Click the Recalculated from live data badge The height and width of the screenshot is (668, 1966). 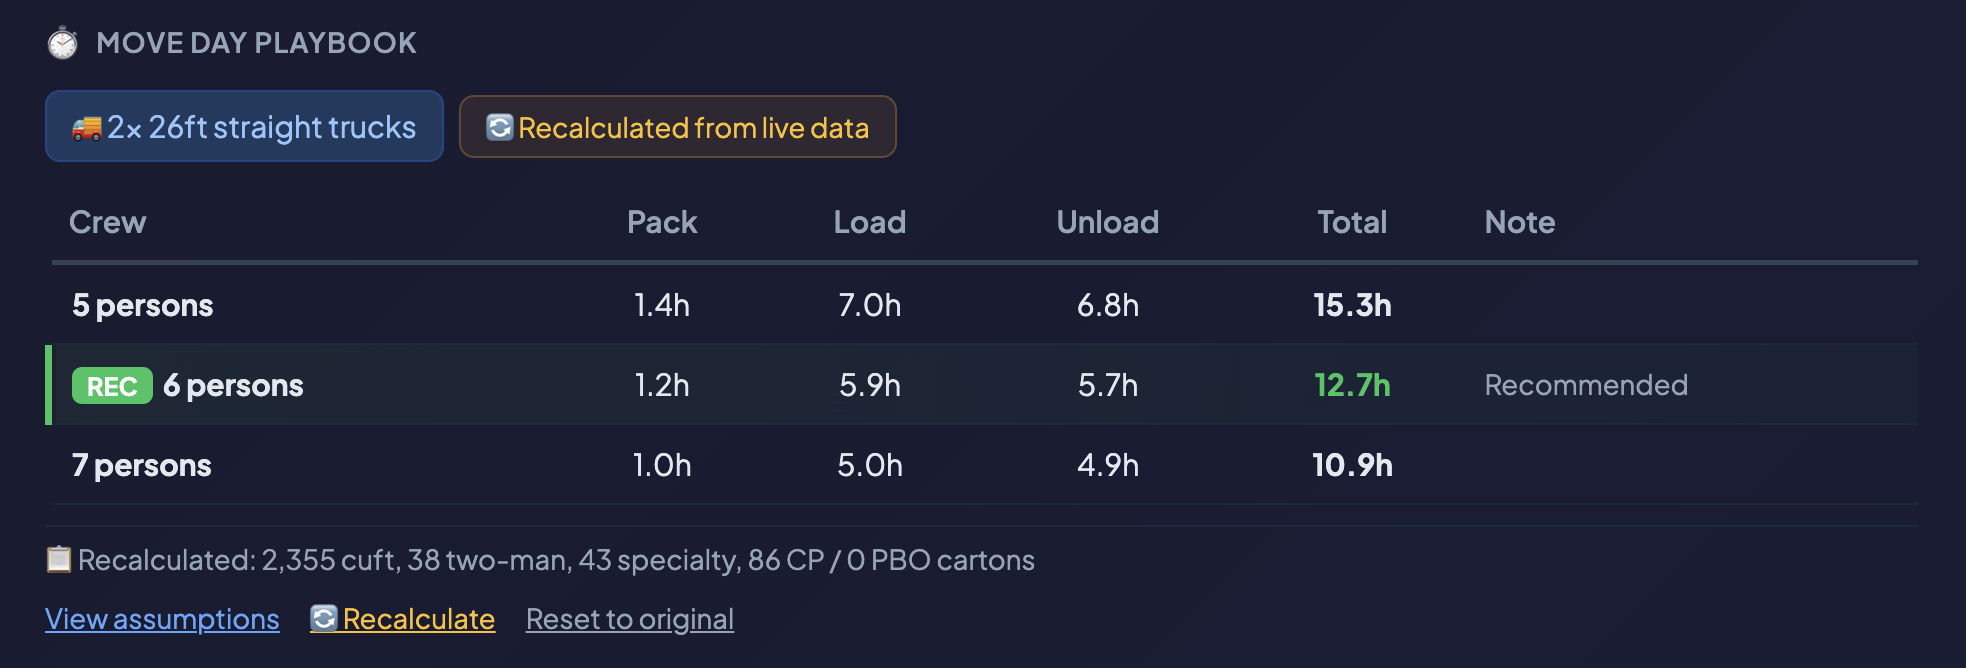click(x=678, y=127)
